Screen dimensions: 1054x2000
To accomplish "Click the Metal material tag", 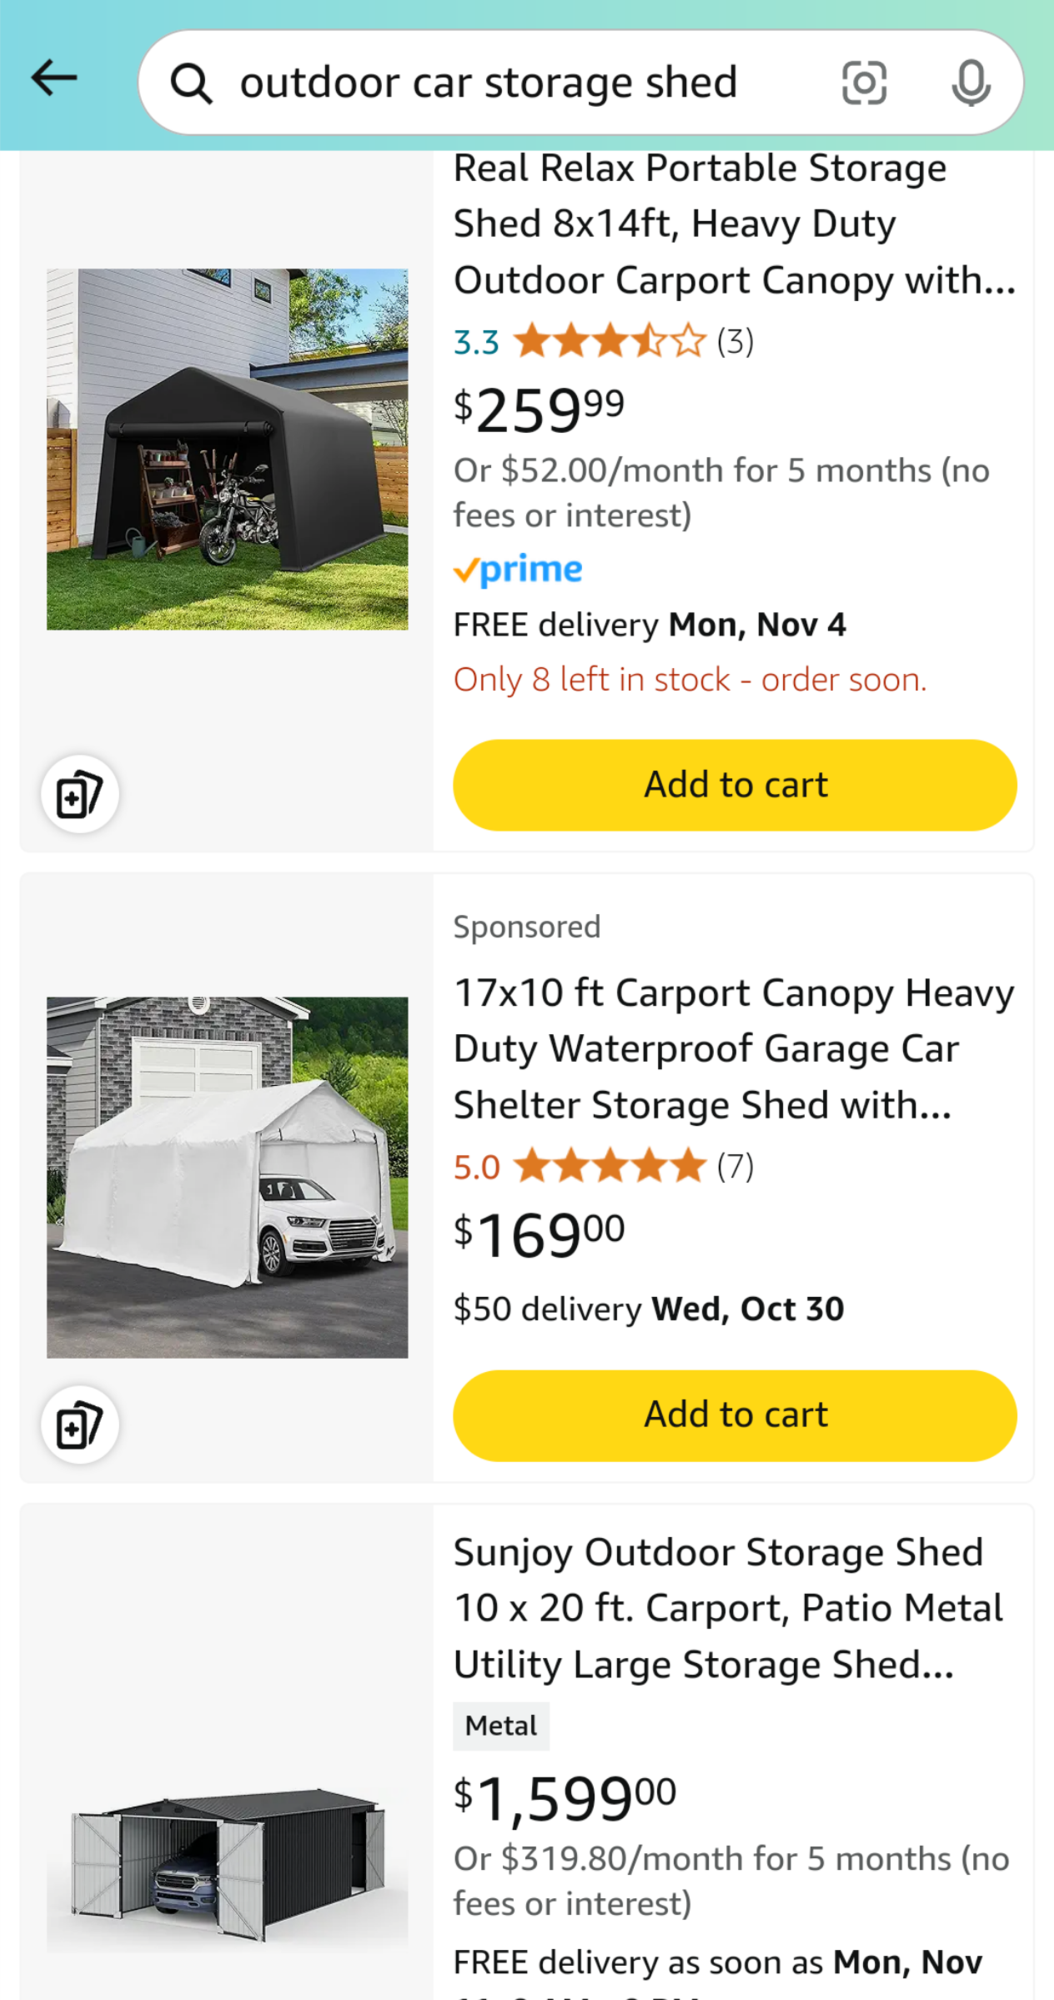I will (501, 1726).
